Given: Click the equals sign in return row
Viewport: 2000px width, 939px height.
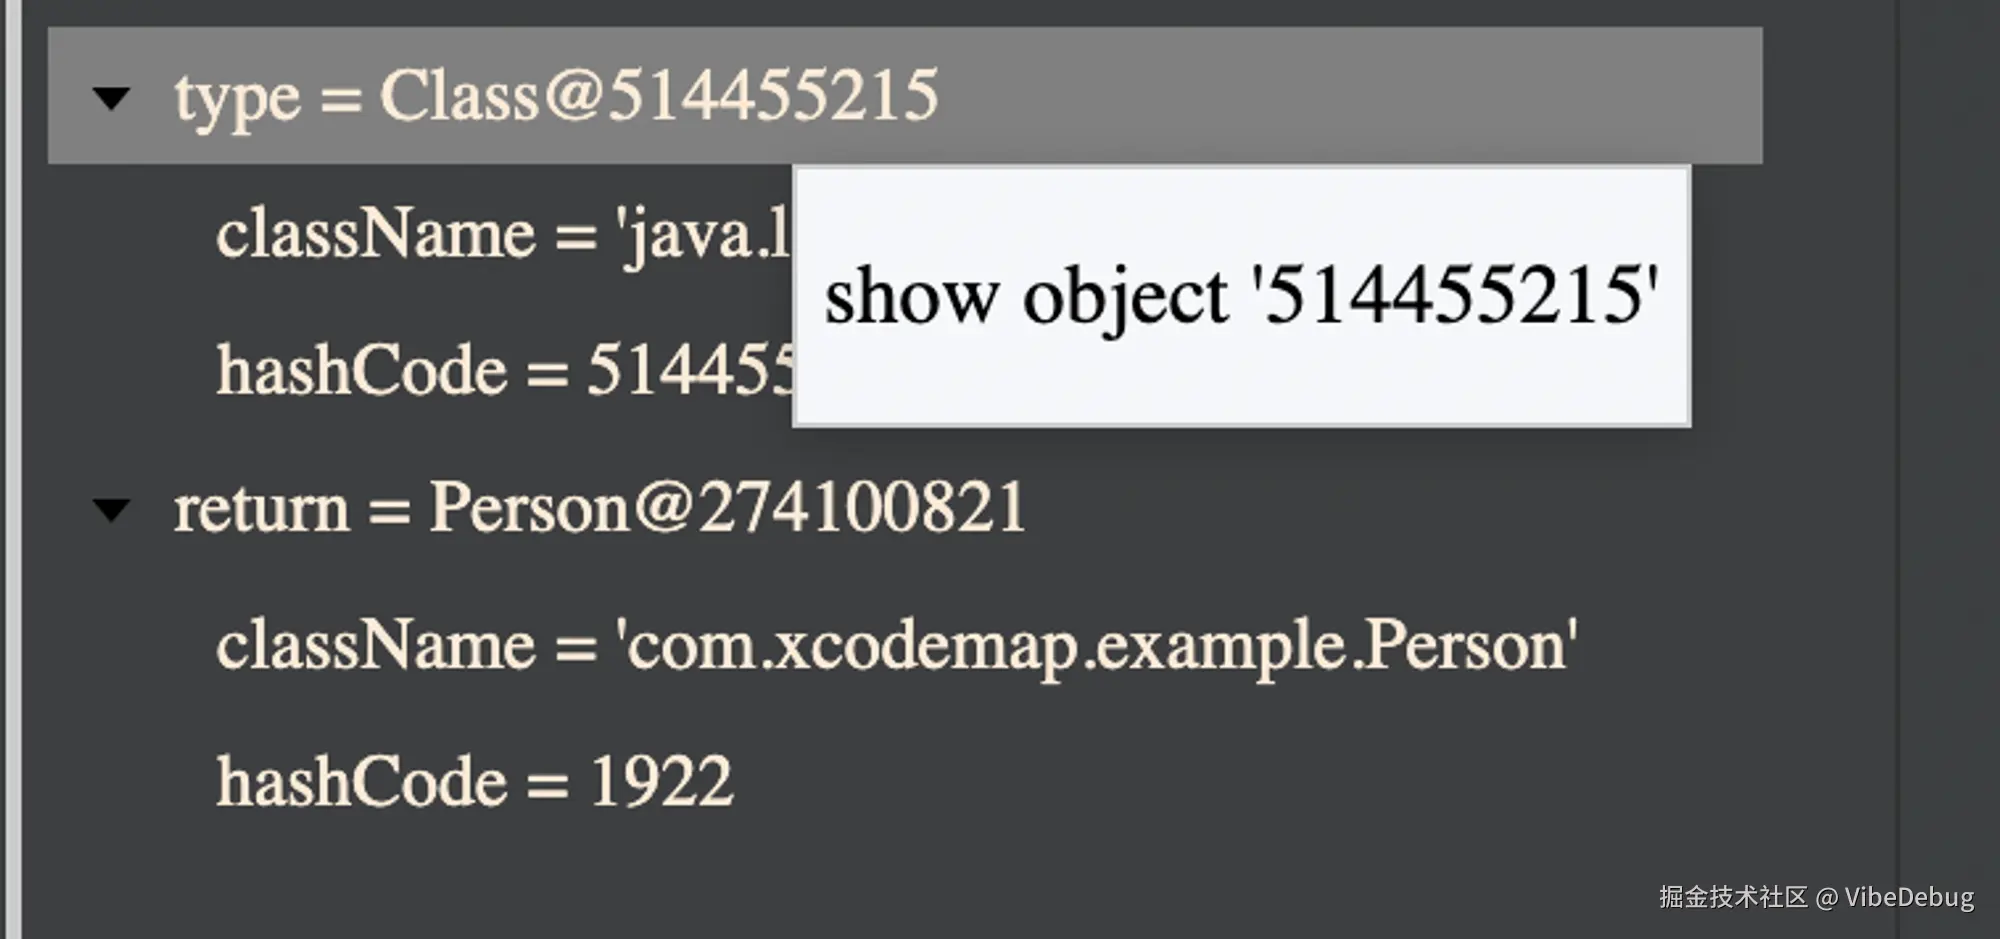Looking at the screenshot, I should click(389, 510).
